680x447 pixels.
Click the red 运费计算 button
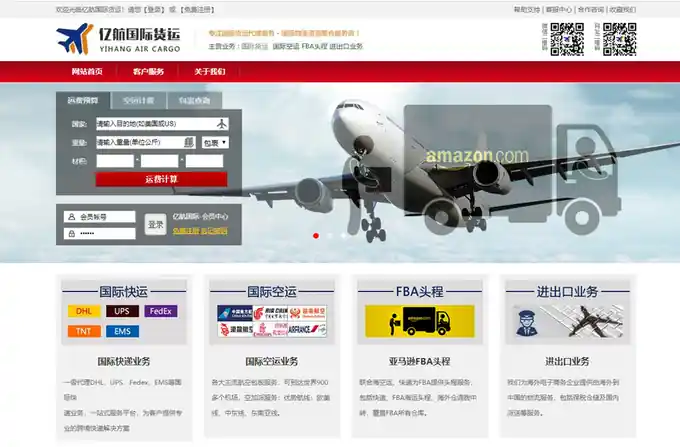(161, 179)
